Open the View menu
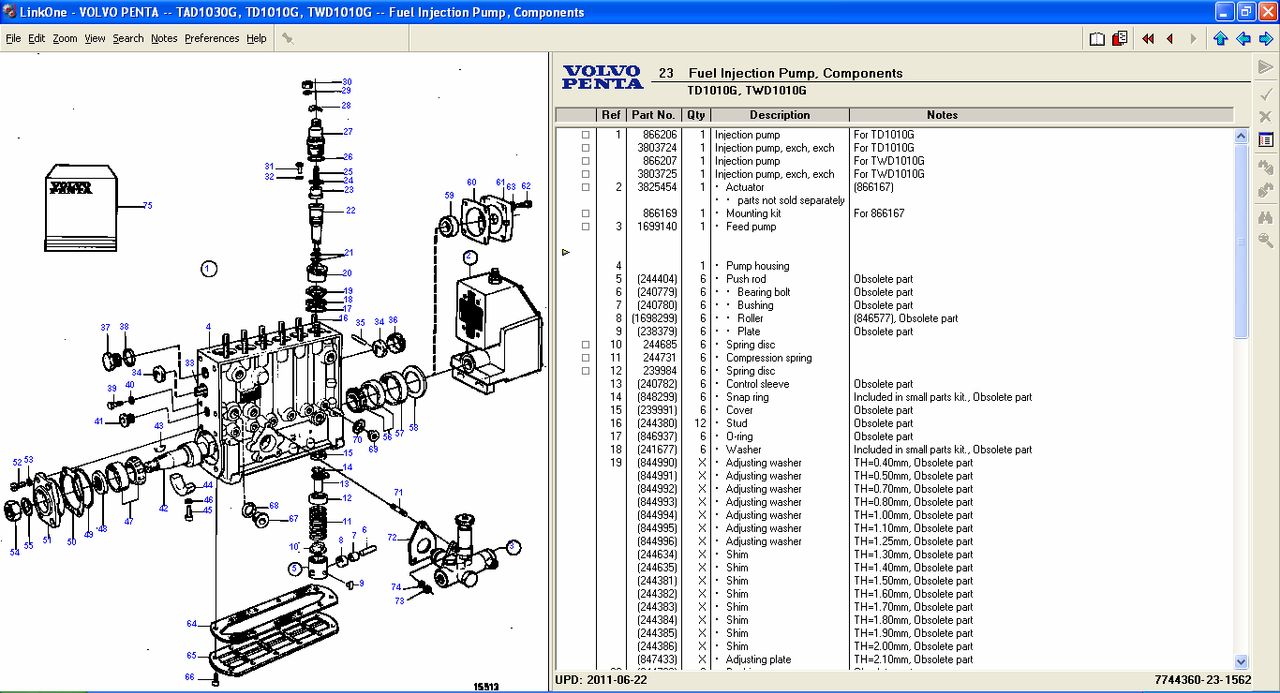The image size is (1280, 693). point(95,38)
